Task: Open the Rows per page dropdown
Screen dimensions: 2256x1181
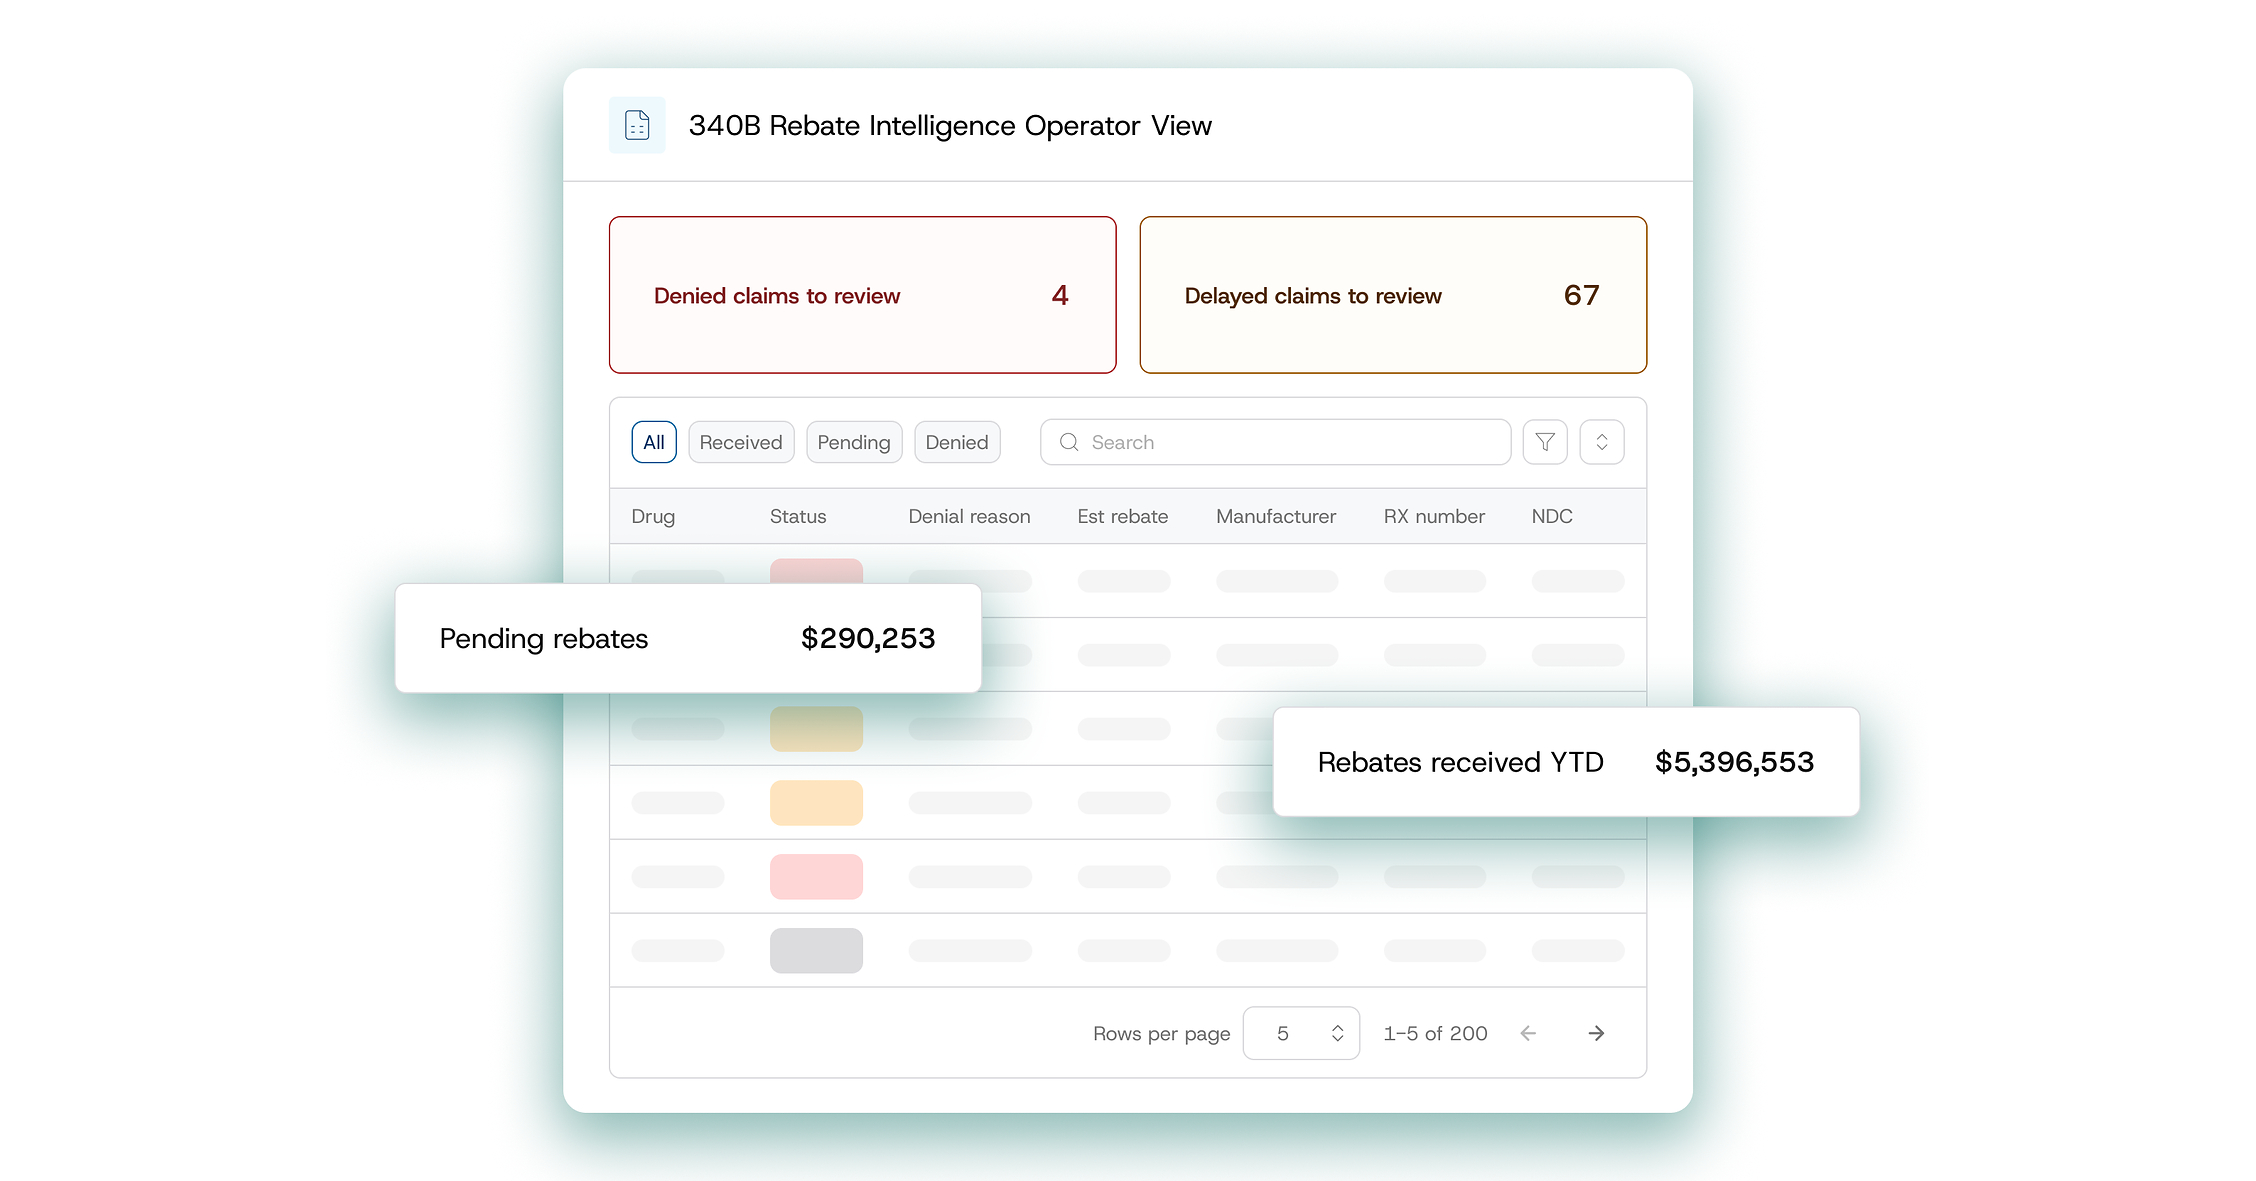Action: [x=1301, y=1033]
